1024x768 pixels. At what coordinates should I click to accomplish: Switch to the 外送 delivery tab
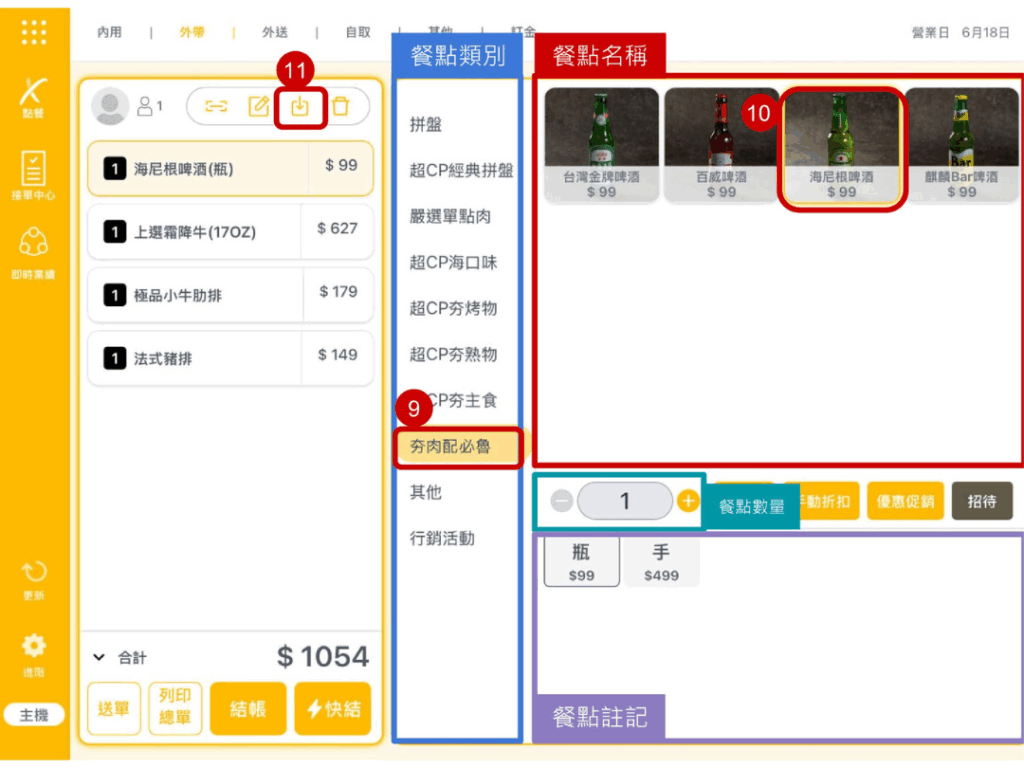click(x=275, y=32)
